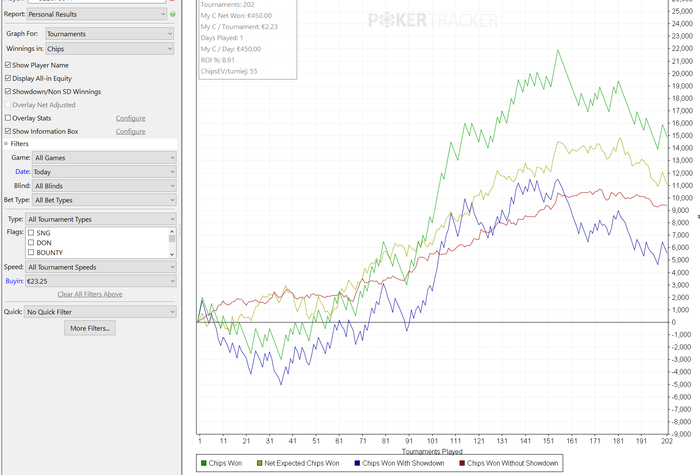Click the ROI % line in information box
The width and height of the screenshot is (700, 475).
click(x=218, y=60)
